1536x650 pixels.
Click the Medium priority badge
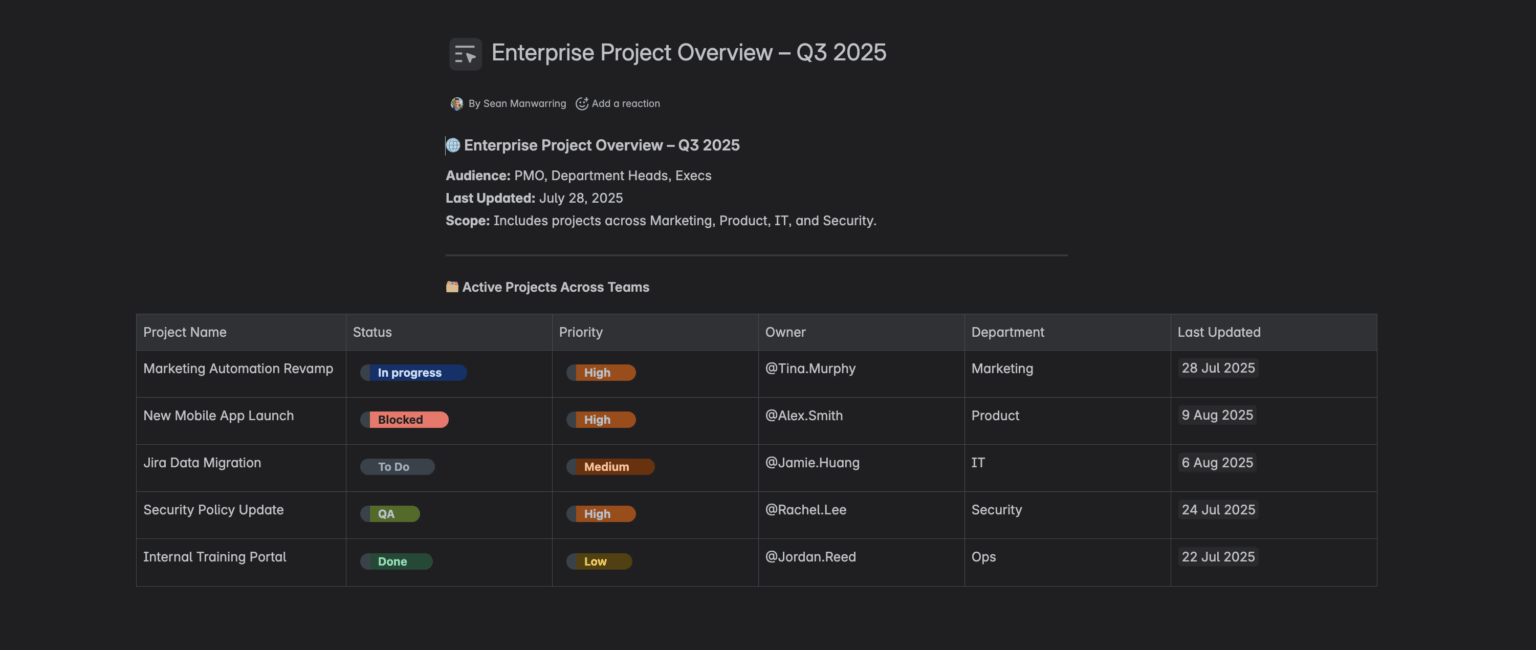click(x=610, y=467)
